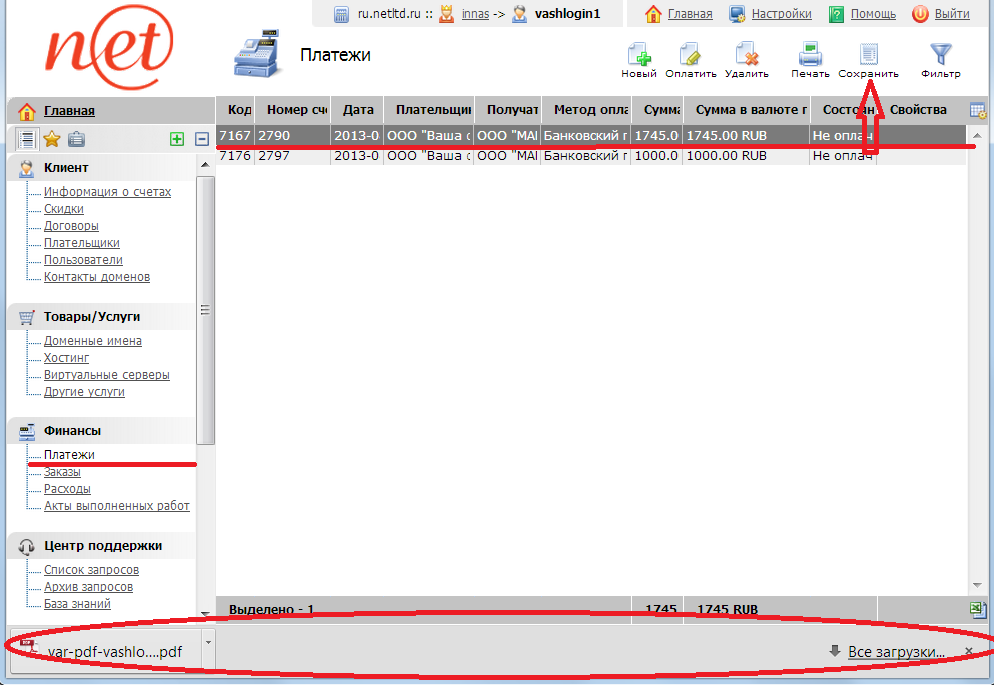Select payment row with code 7176
Image resolution: width=994 pixels, height=685 pixels.
(x=590, y=156)
